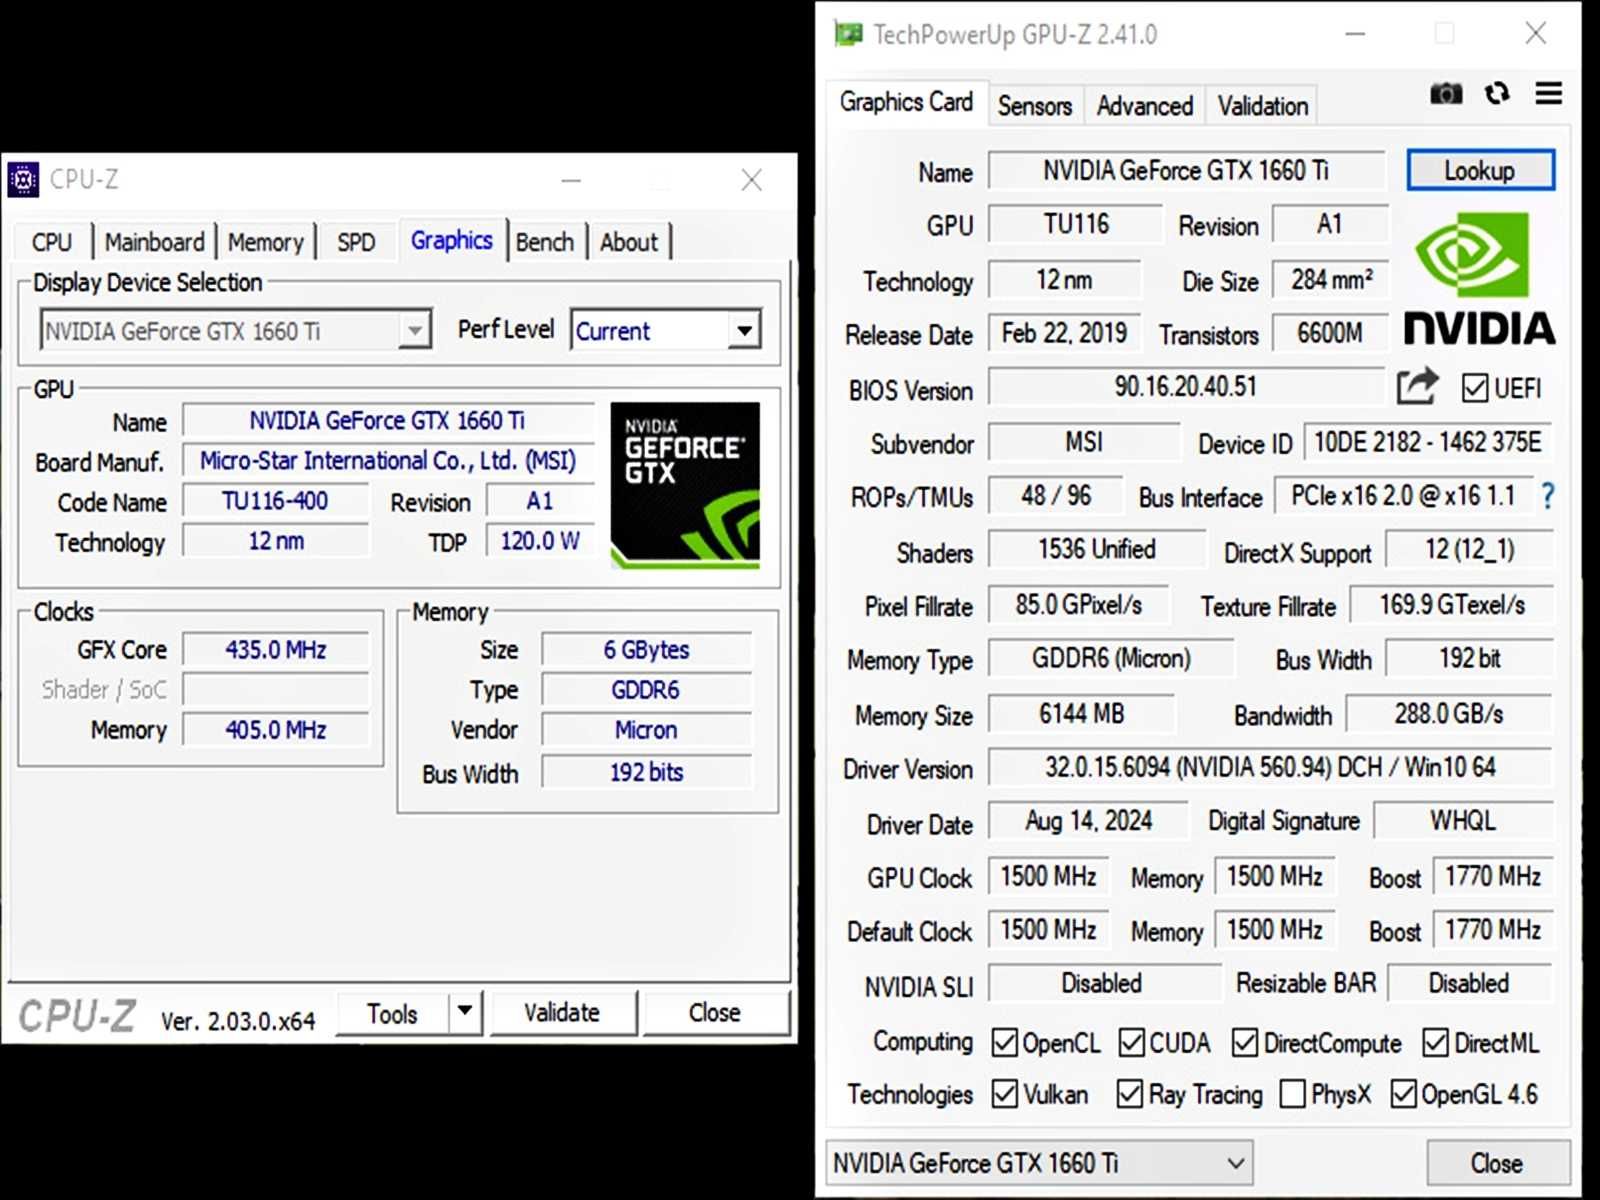Toggle the OpenCL checkbox

tap(1005, 1043)
